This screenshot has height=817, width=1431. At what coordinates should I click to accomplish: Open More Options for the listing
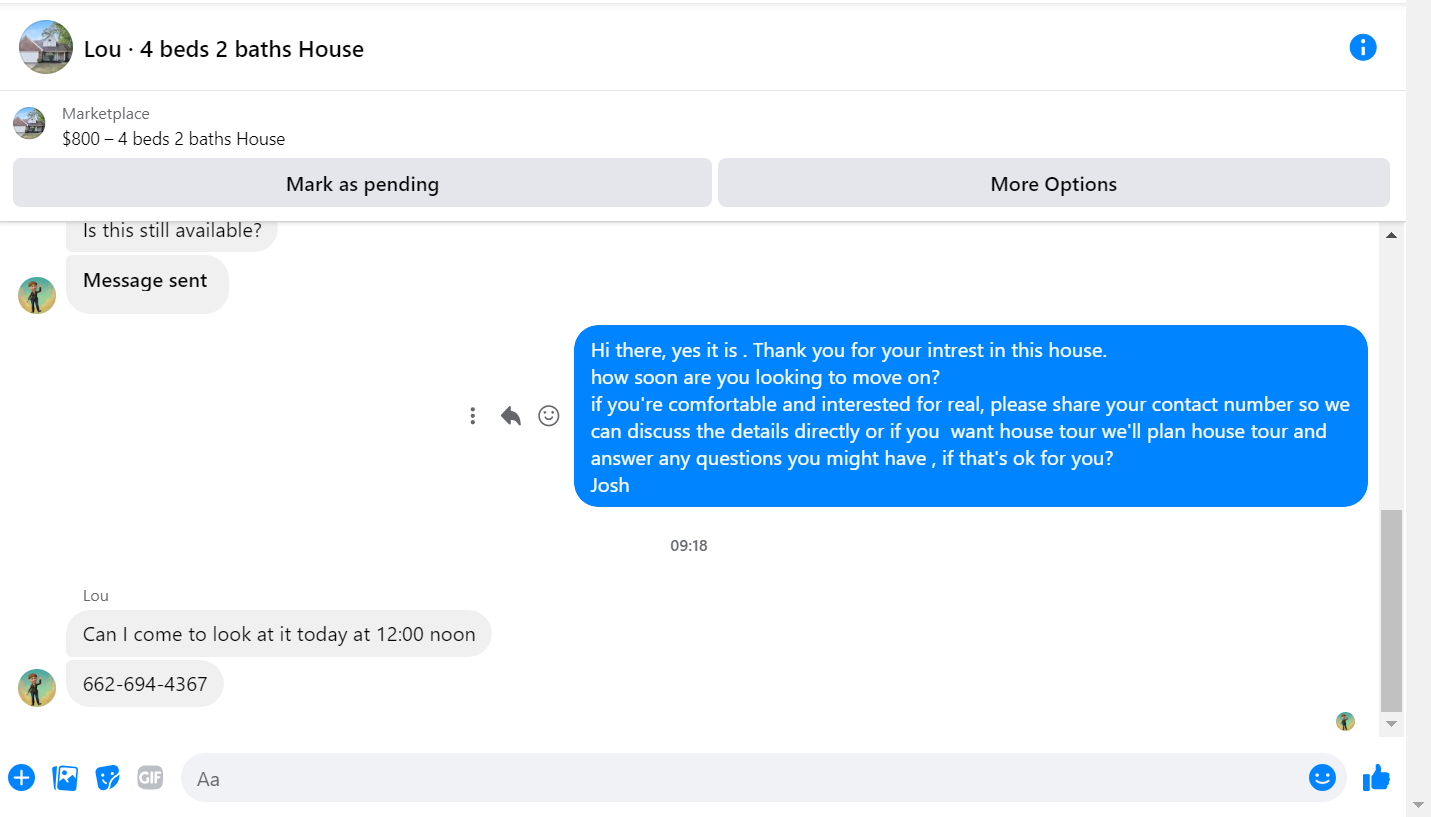tap(1054, 183)
